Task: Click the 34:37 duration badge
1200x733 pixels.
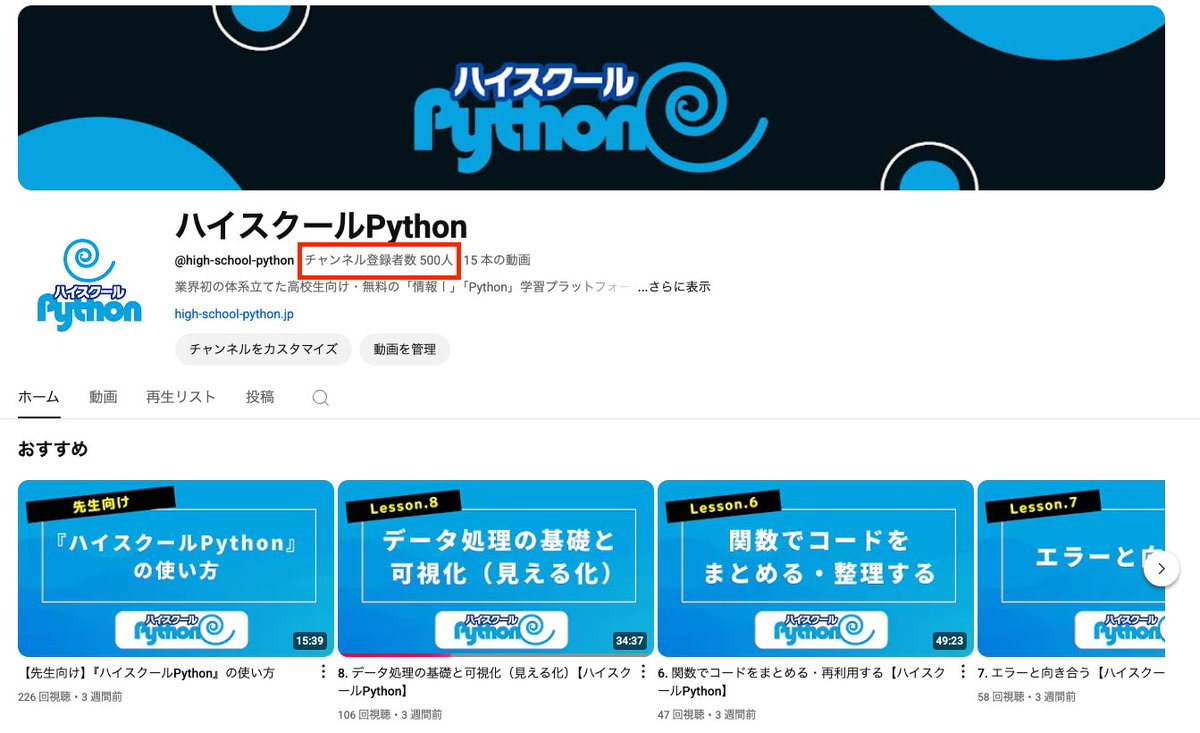Action: tap(629, 641)
